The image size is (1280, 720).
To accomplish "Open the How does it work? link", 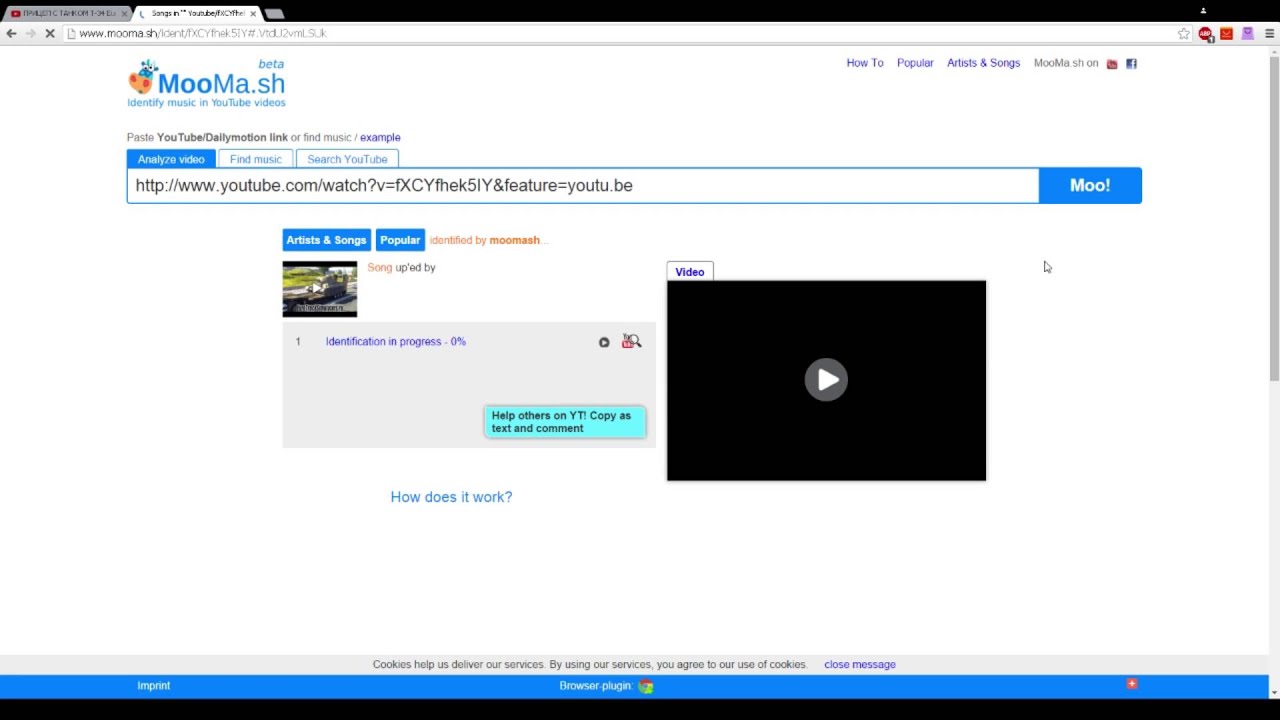I will tap(451, 497).
